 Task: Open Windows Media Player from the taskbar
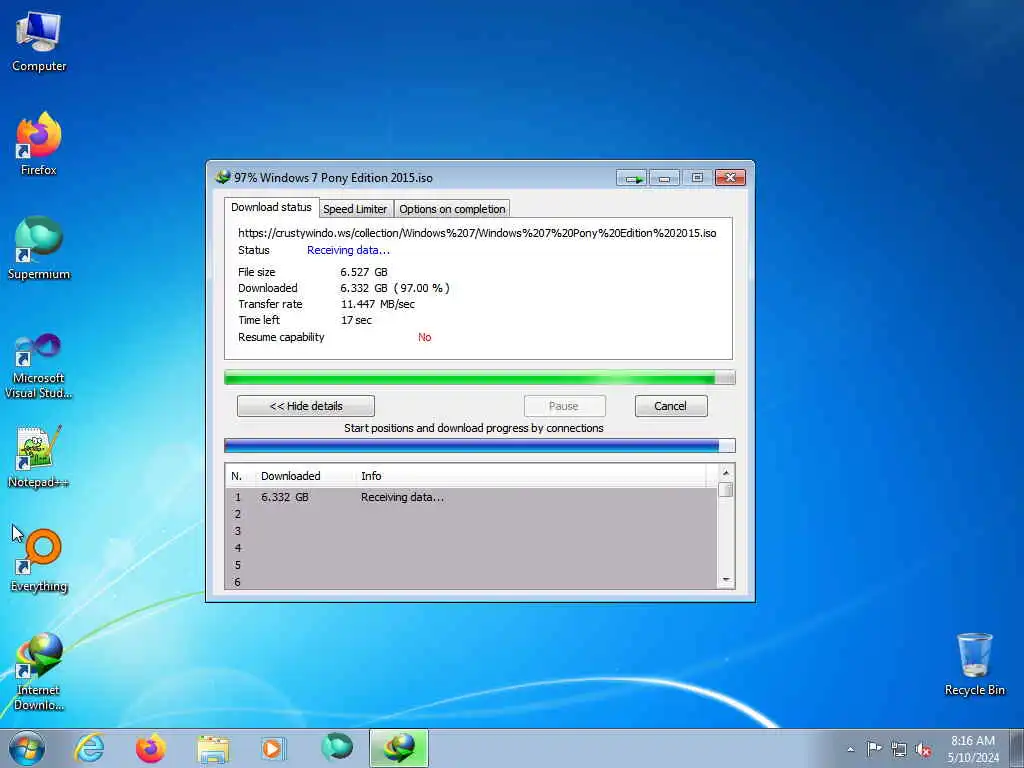coord(274,748)
